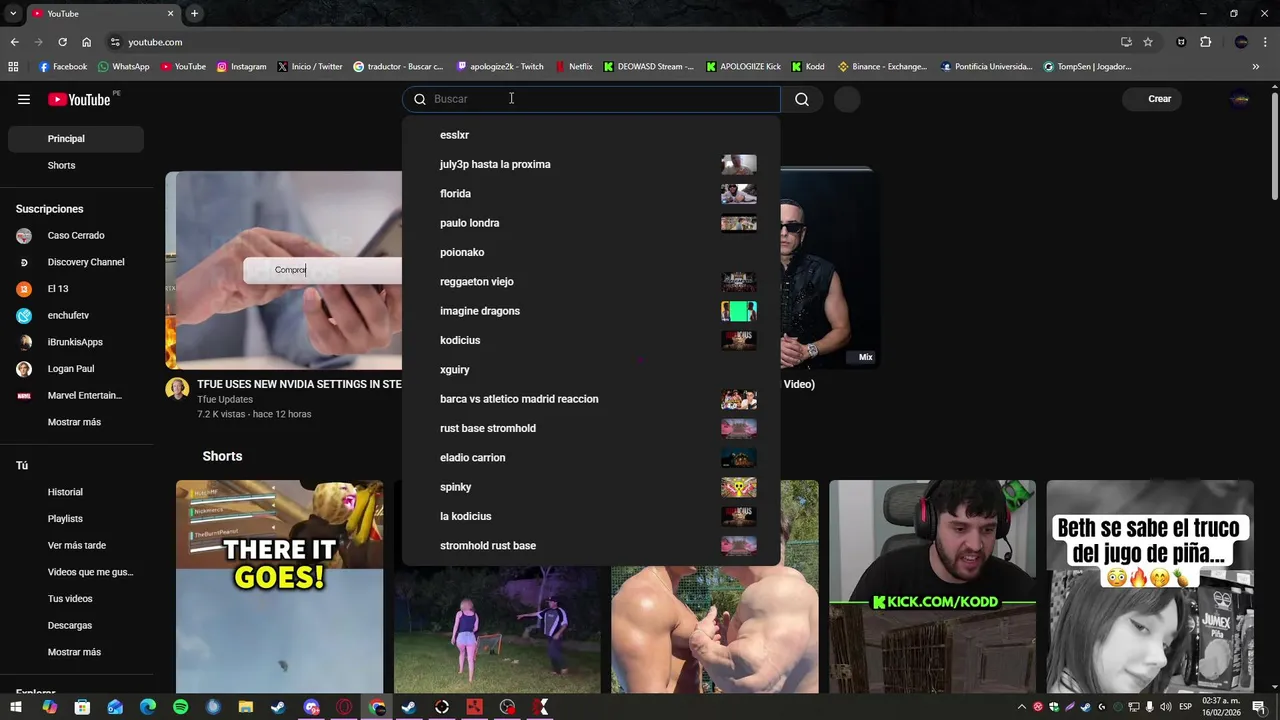The height and width of the screenshot is (720, 1280).
Task: Bookmark this page with the star icon
Action: [1148, 42]
